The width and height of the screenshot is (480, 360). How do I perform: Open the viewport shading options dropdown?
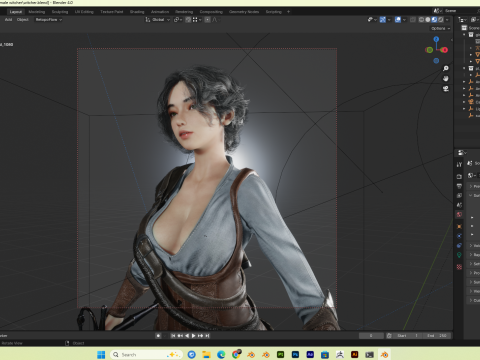click(x=447, y=20)
